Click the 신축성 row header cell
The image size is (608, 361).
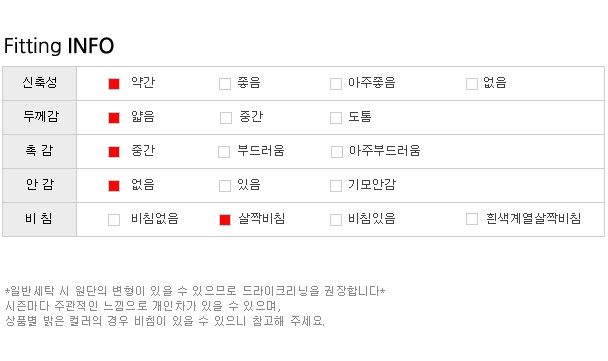[40, 83]
